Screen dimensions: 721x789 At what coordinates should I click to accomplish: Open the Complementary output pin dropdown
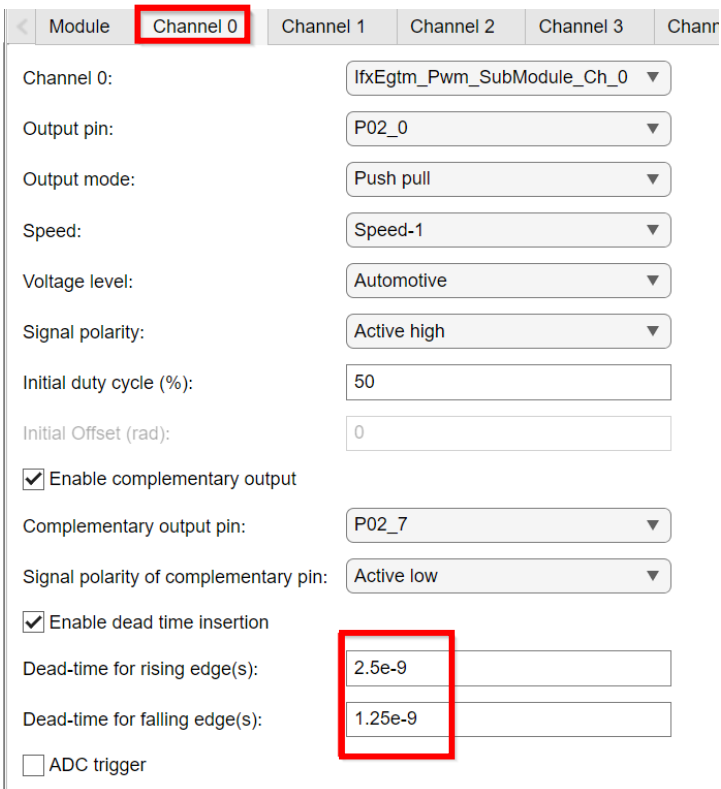507,525
